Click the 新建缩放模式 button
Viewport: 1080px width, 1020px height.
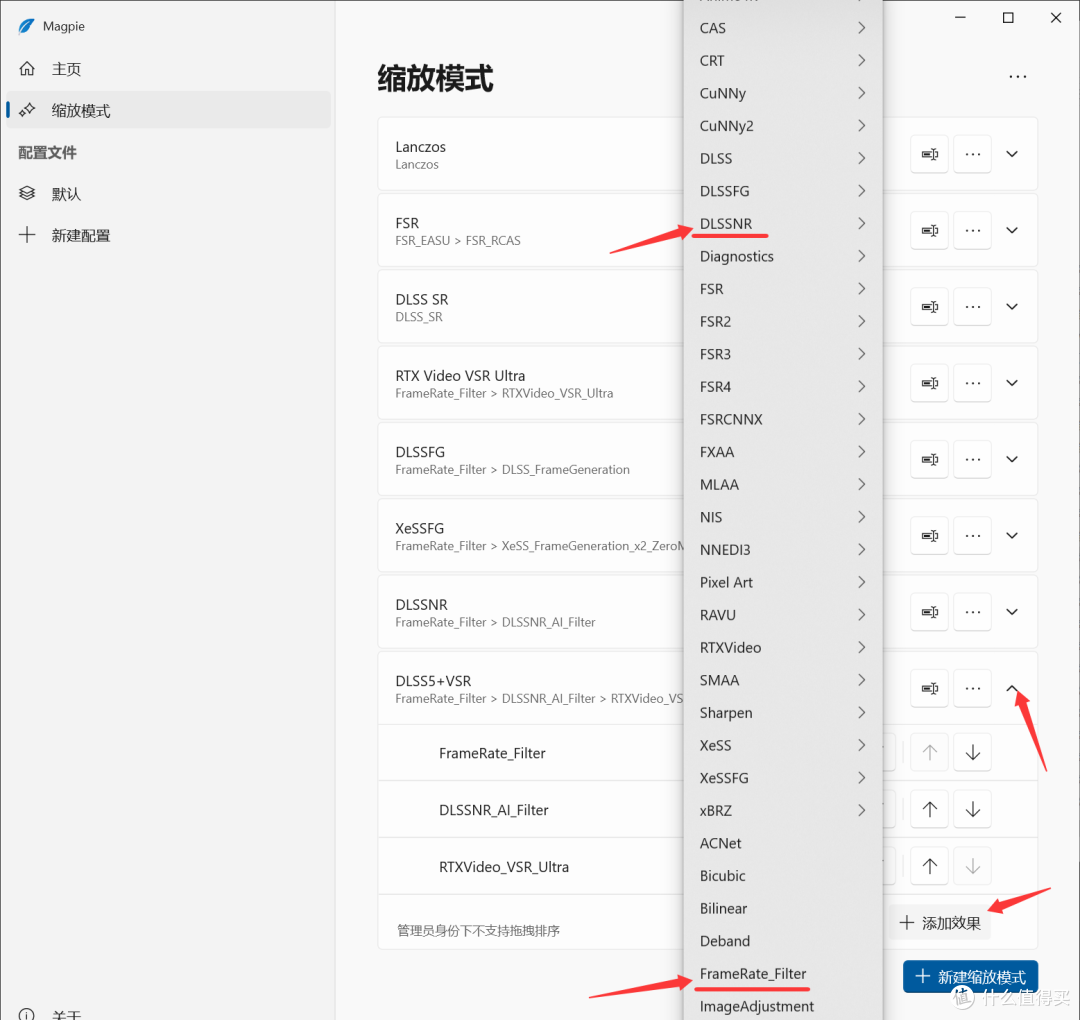pos(970,977)
